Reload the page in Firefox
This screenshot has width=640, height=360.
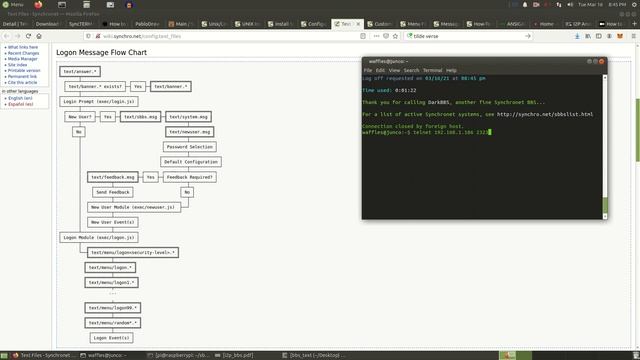point(28,36)
